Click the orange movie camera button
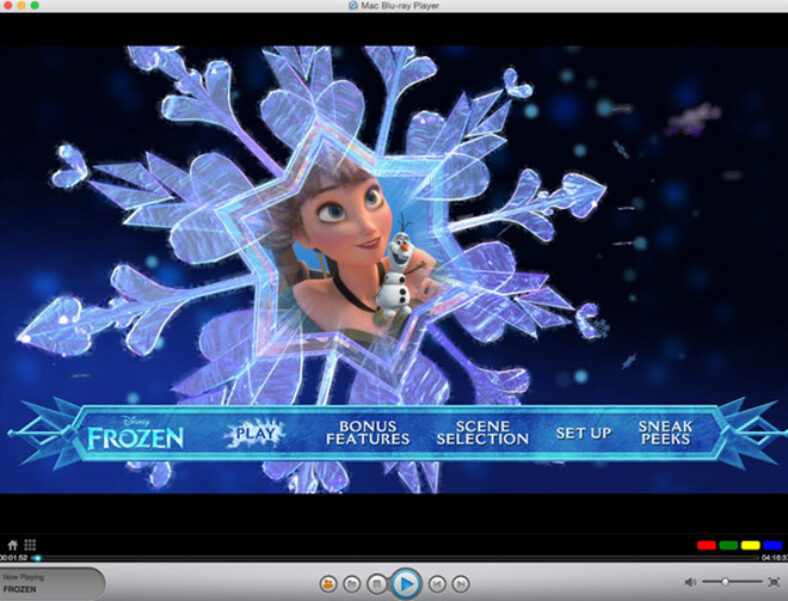Image resolution: width=788 pixels, height=601 pixels. pos(329,584)
